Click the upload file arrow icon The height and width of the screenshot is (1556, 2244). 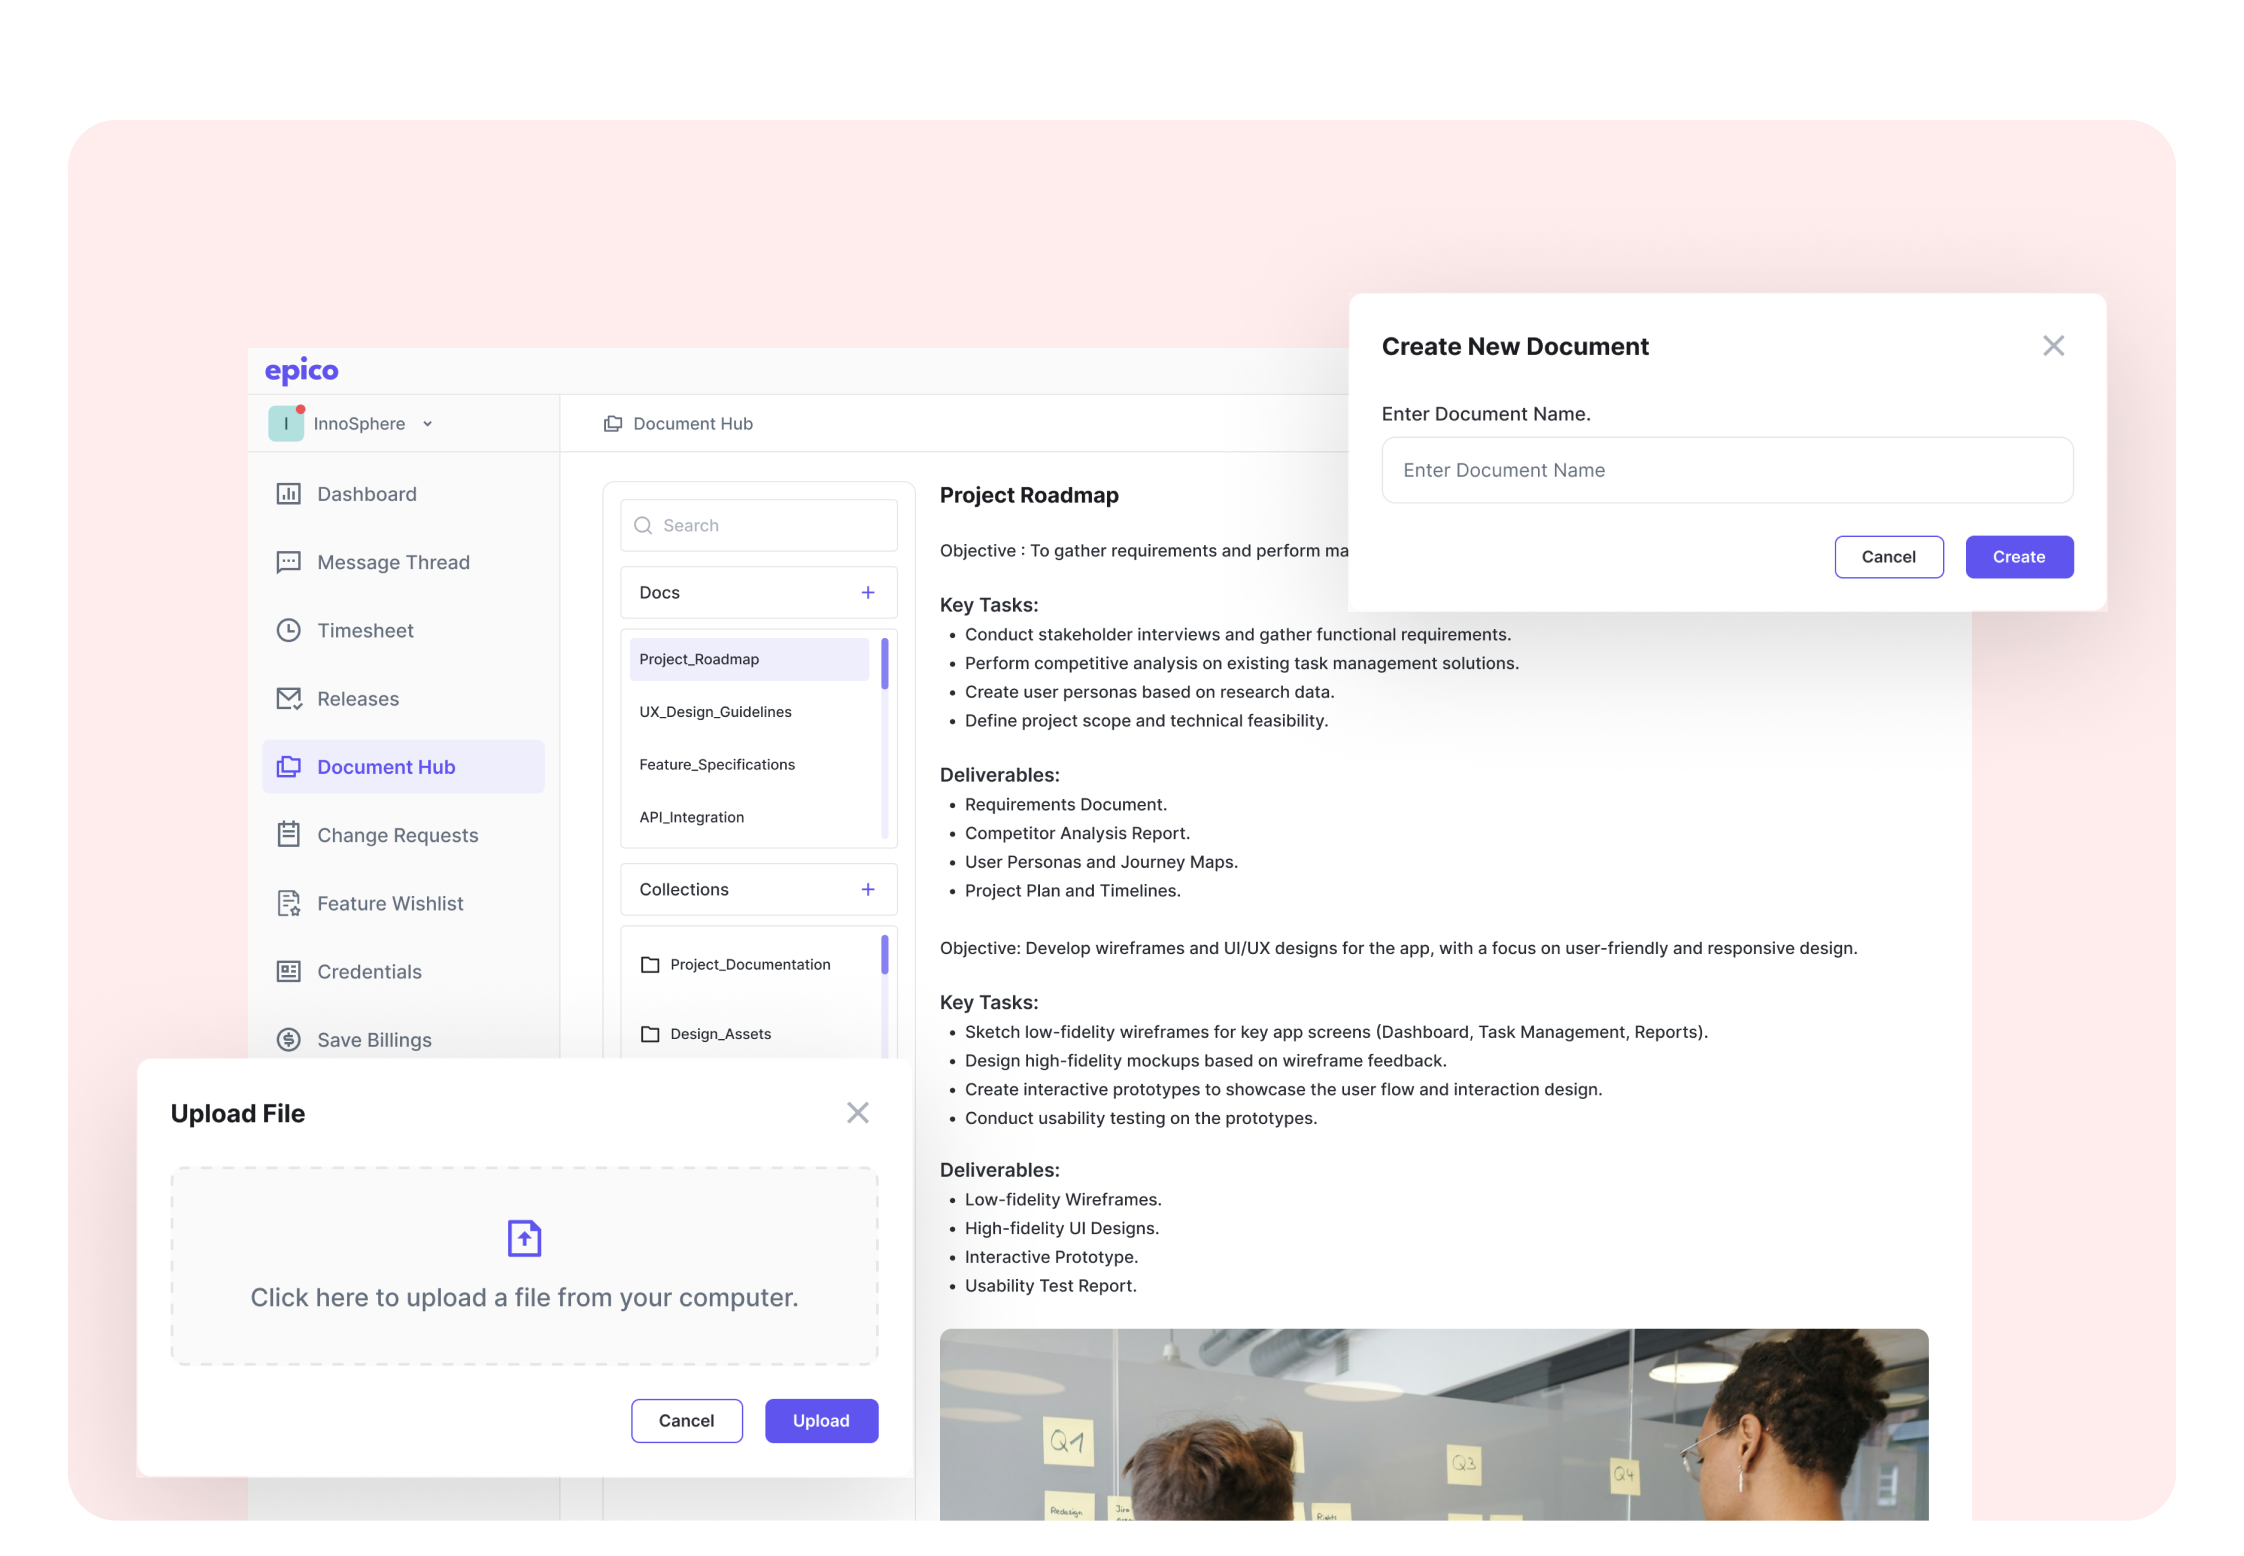[x=524, y=1238]
